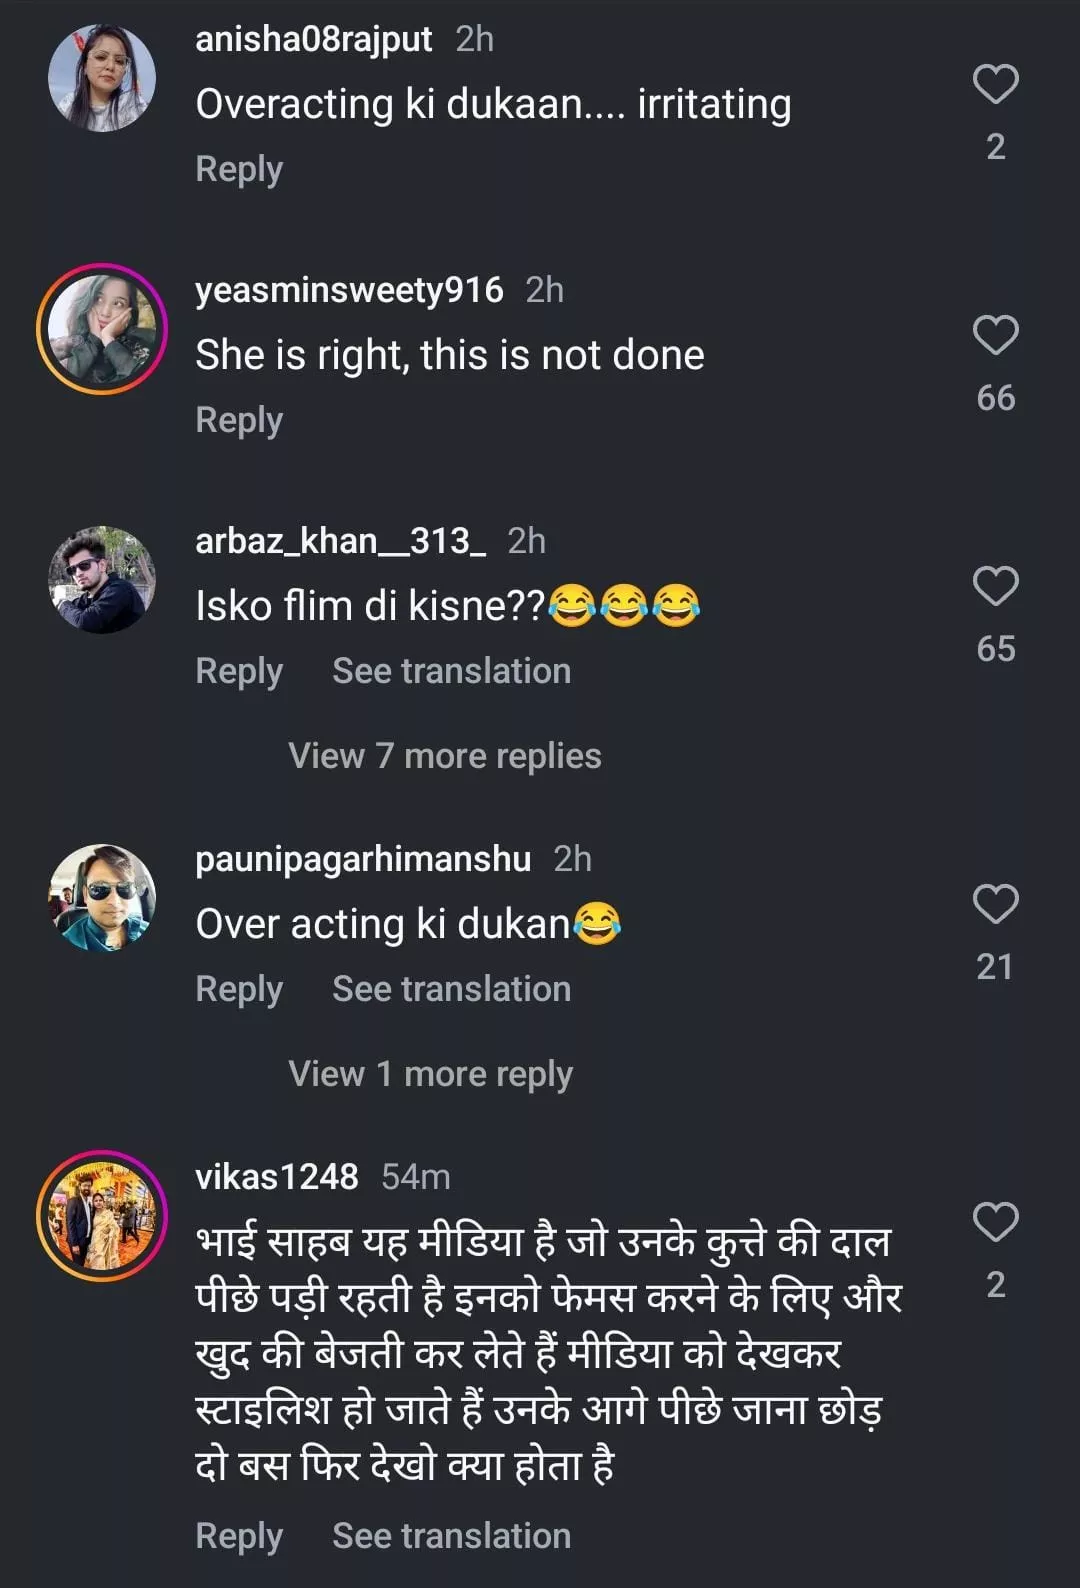The width and height of the screenshot is (1080, 1588).
Task: Open anisha08rajput's profile picture
Action: click(102, 79)
